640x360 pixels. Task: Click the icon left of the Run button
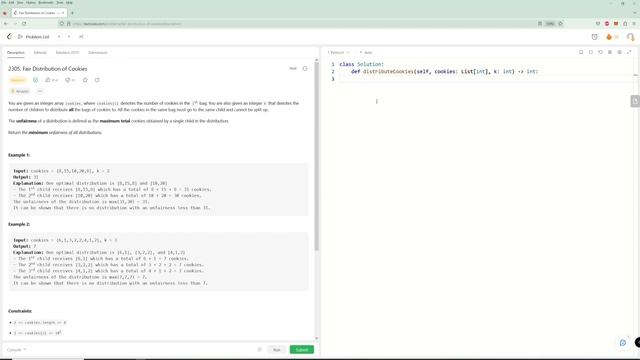coord(259,350)
